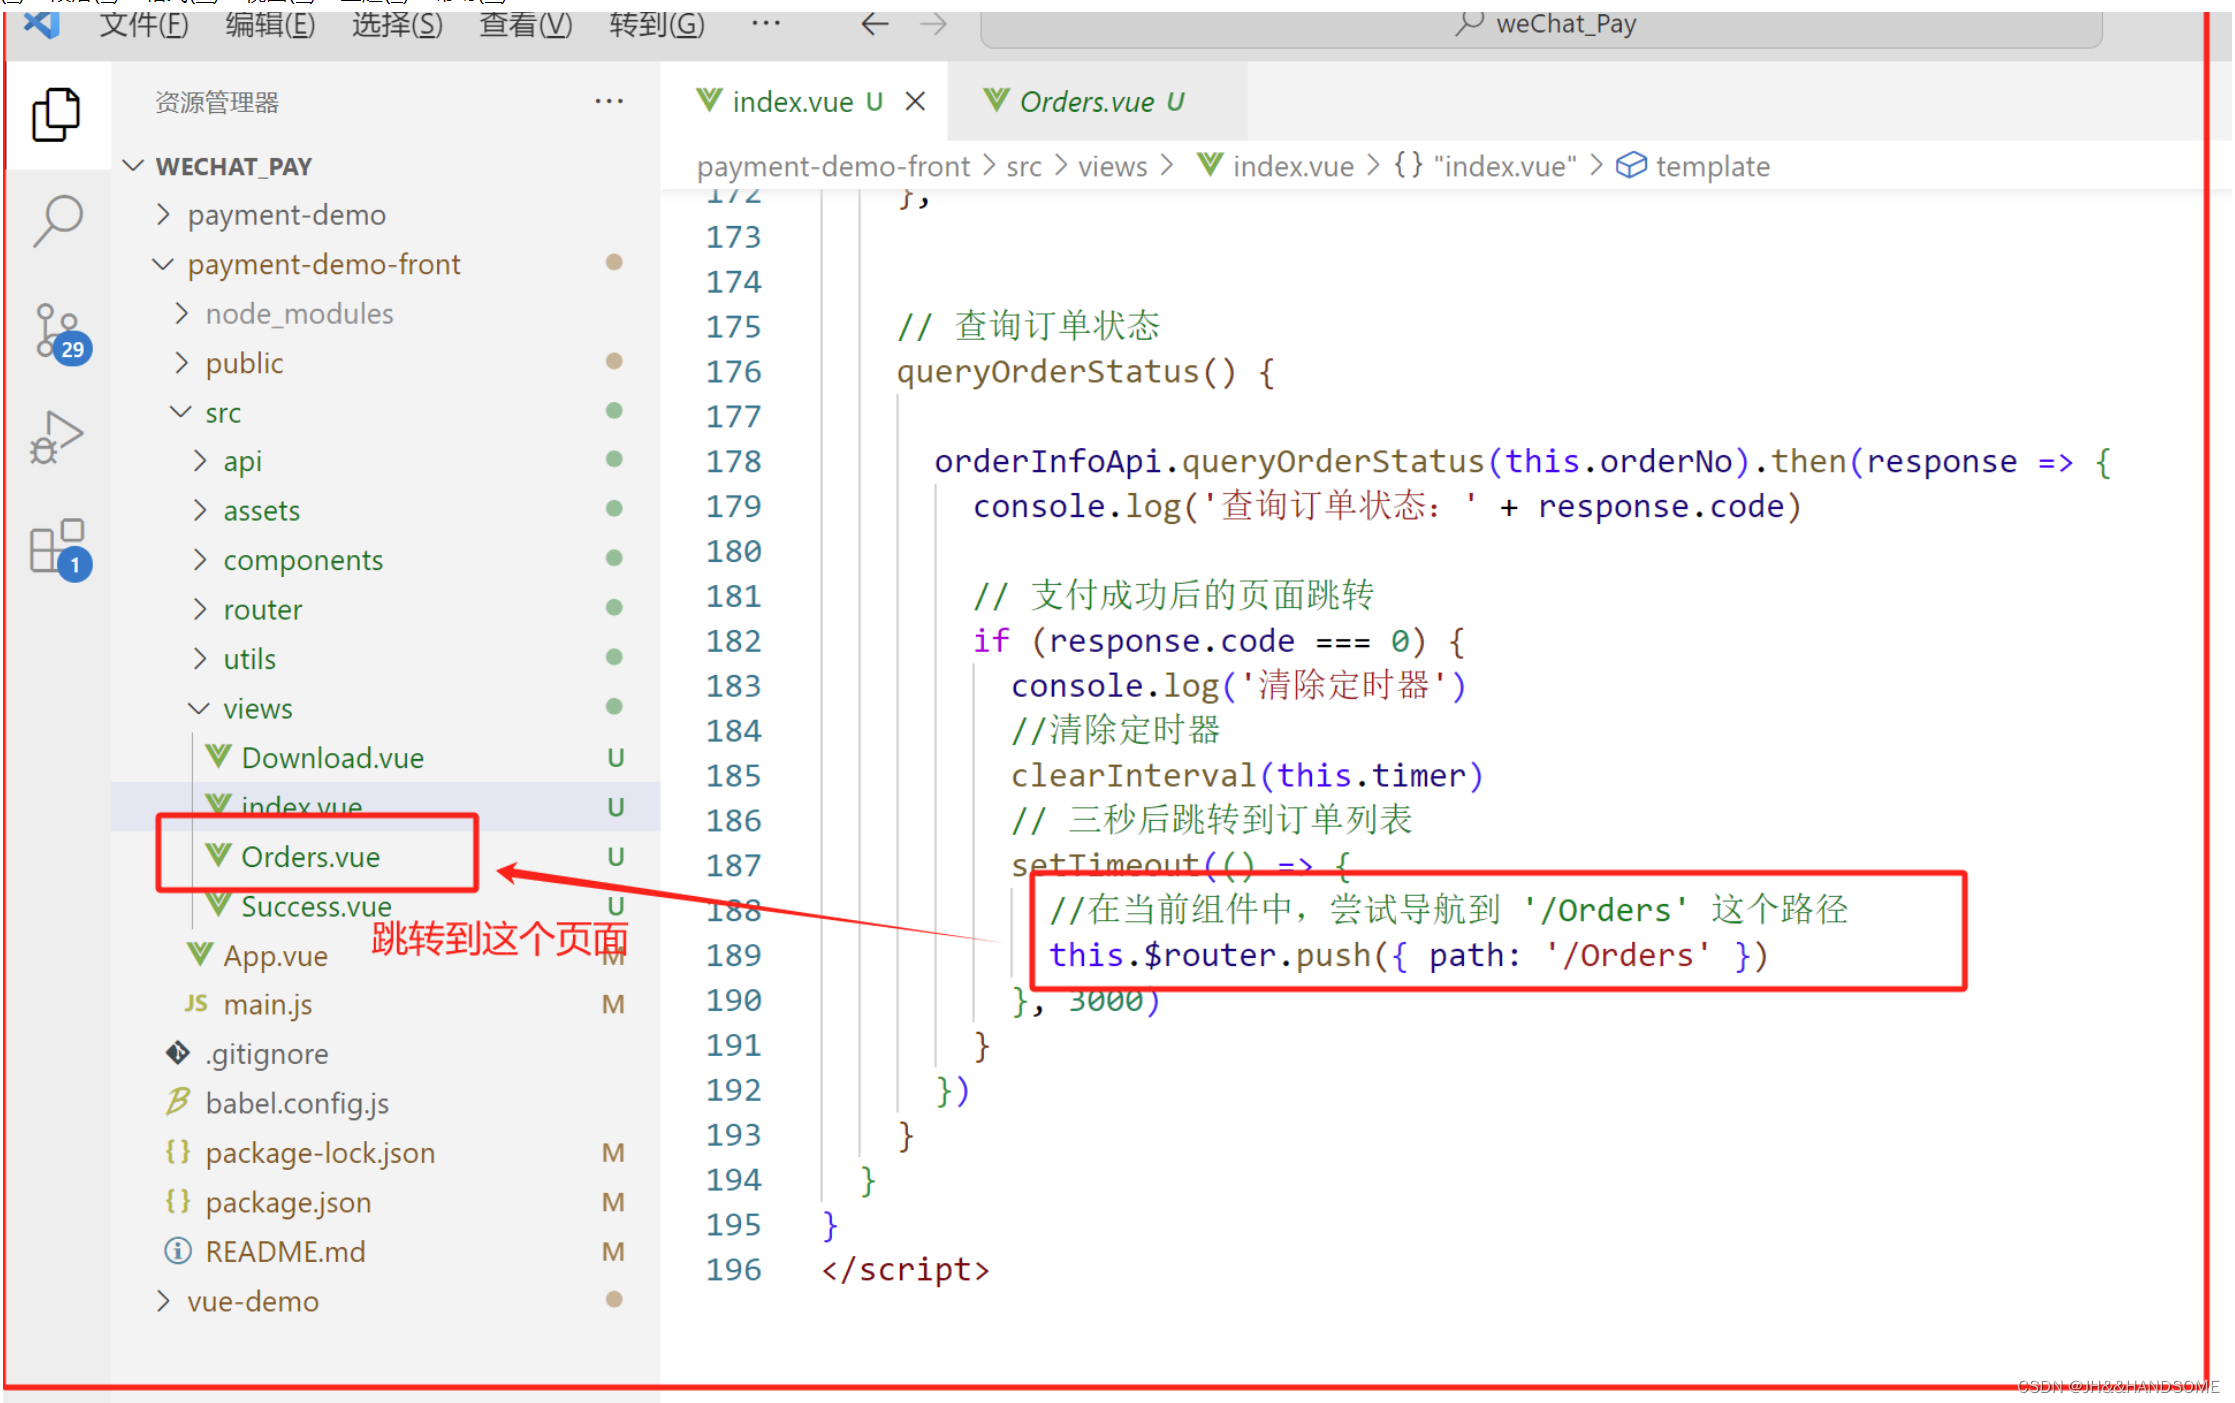The width and height of the screenshot is (2235, 1403).
Task: Collapse the src folder
Action: [x=181, y=412]
